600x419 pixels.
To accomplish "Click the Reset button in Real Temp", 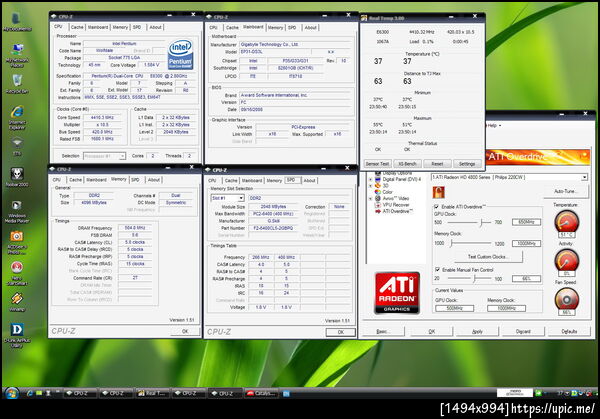I will [x=437, y=164].
